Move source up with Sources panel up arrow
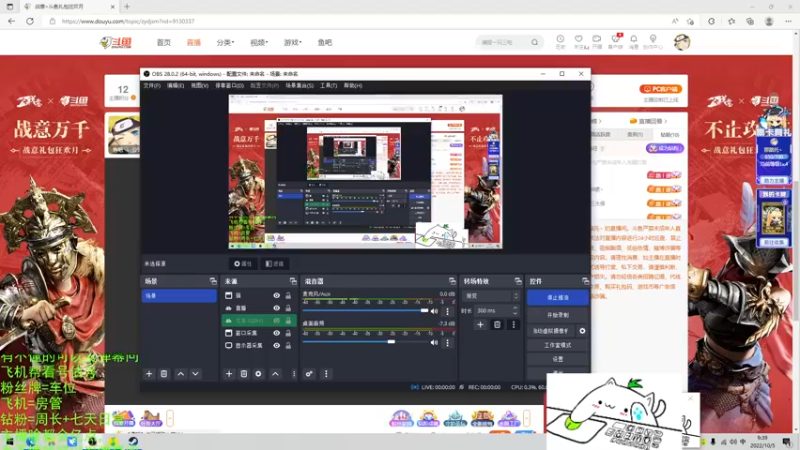This screenshot has width=800, height=450. (x=276, y=374)
